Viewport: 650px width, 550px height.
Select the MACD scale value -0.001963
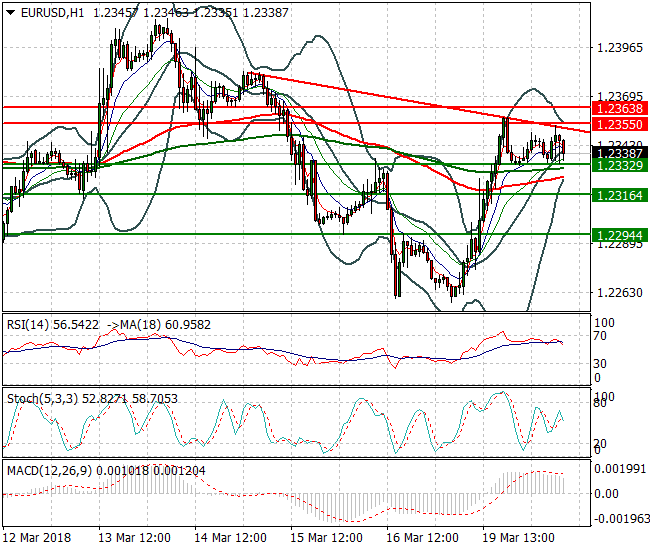[621, 519]
